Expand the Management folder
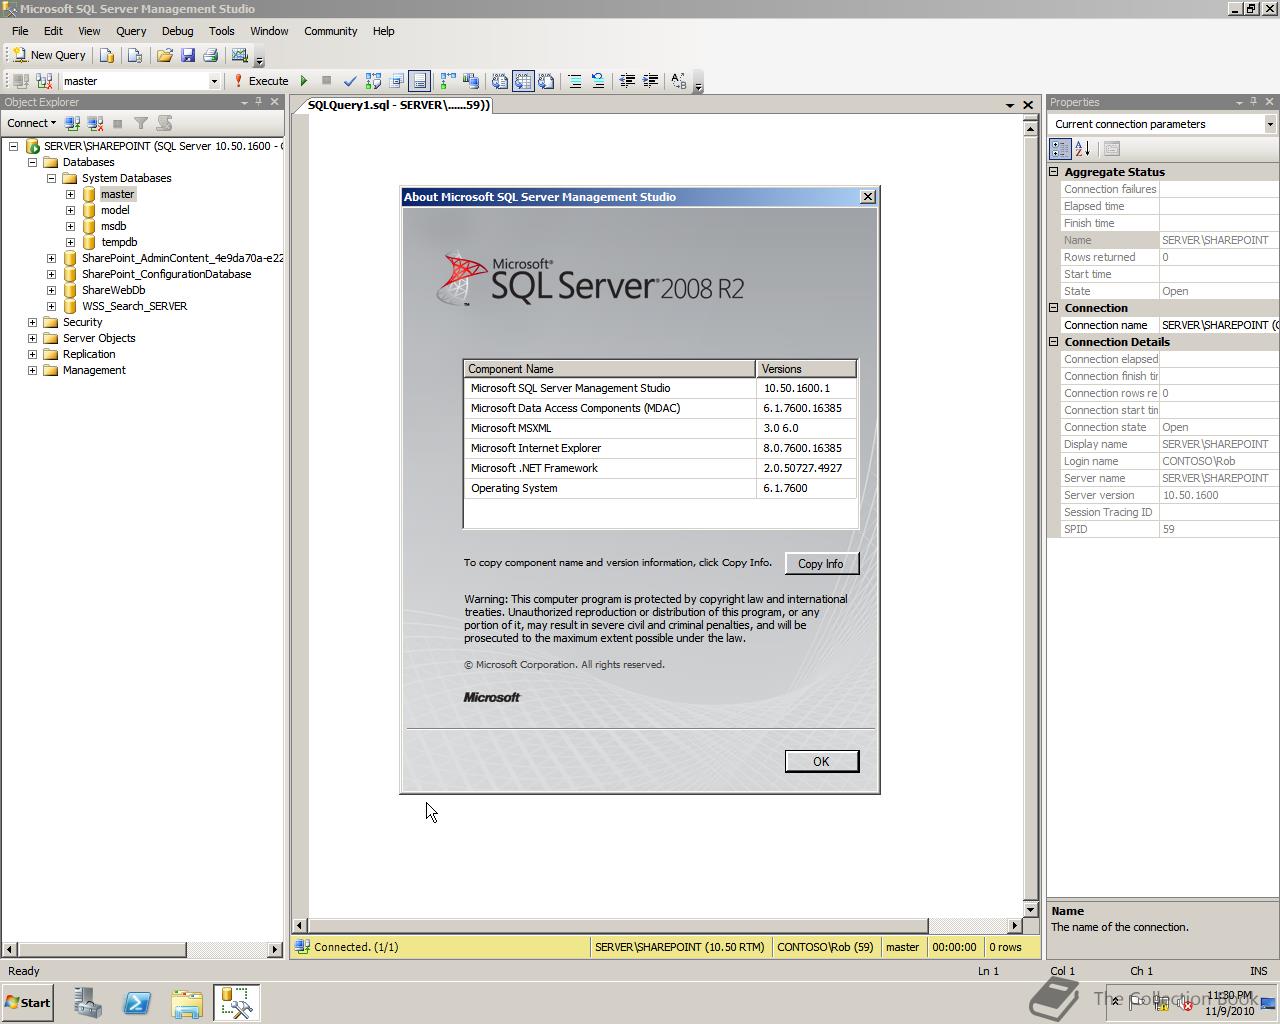Image resolution: width=1280 pixels, height=1024 pixels. click(32, 370)
